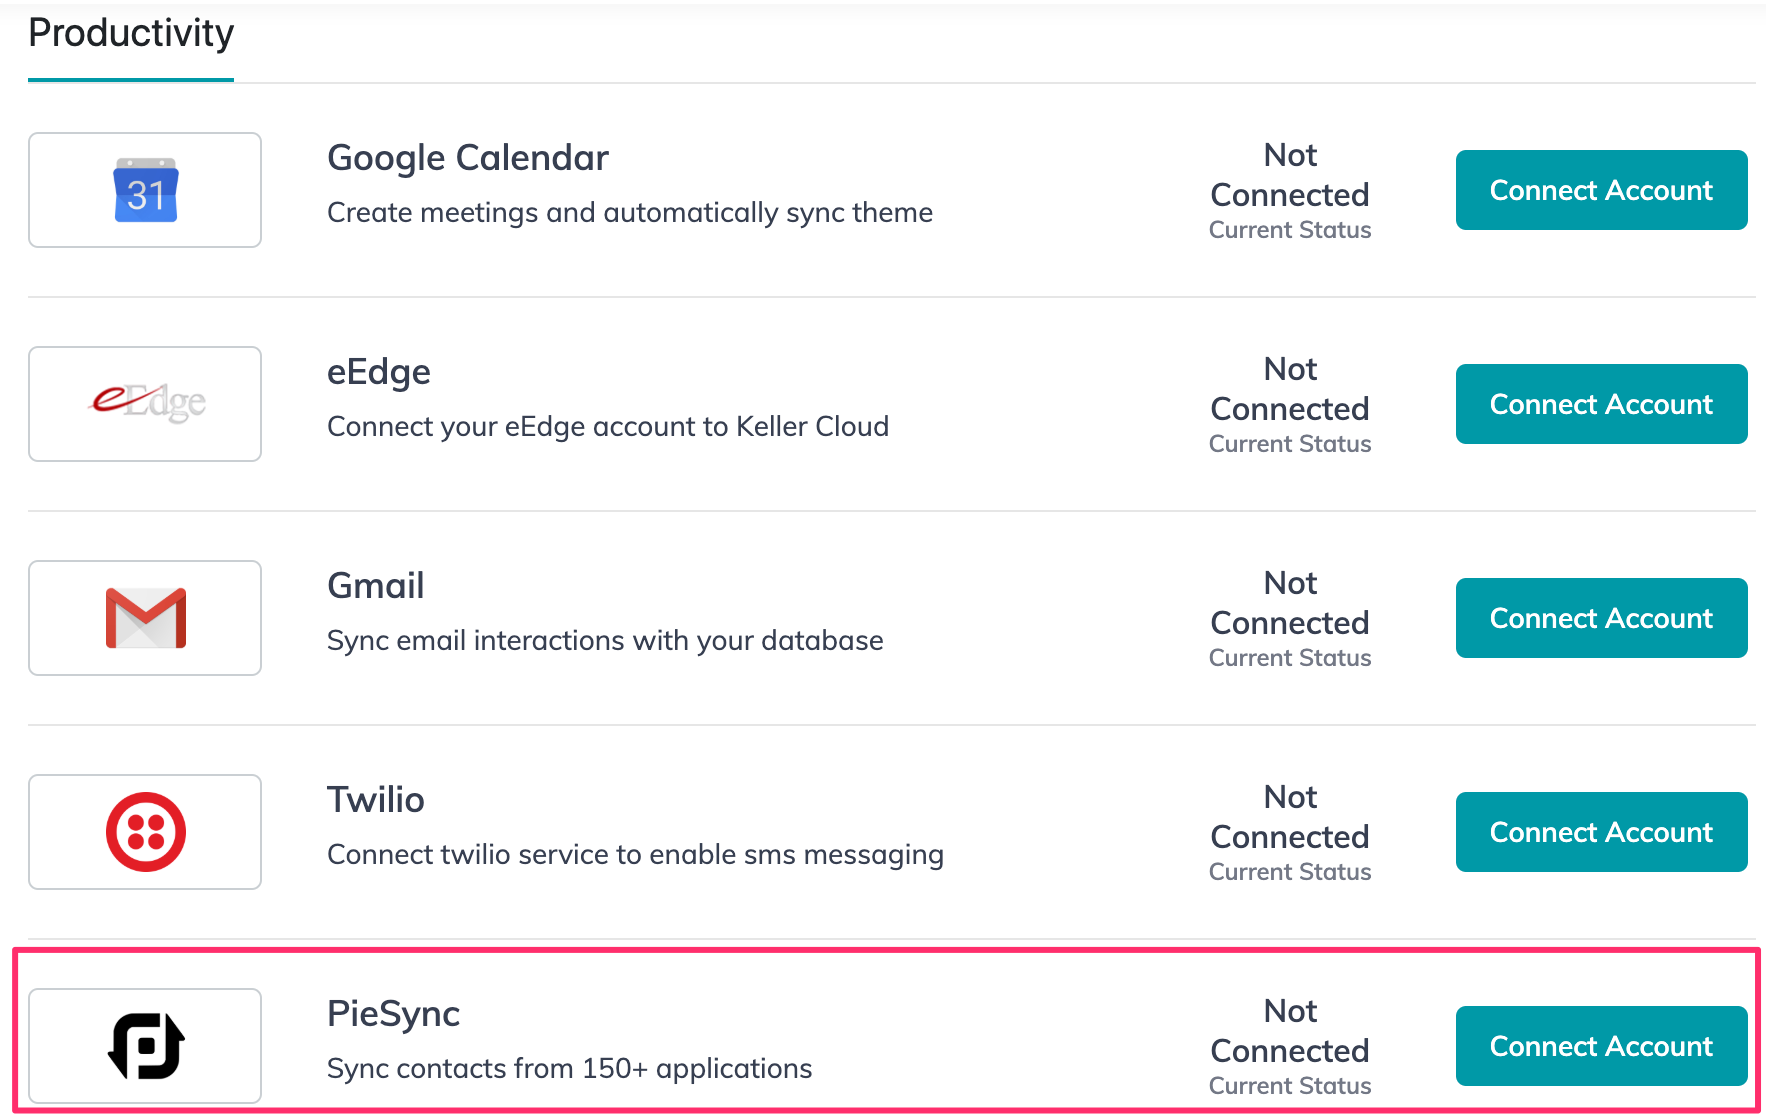Select the Google Calendar title
This screenshot has width=1766, height=1114.
pyautogui.click(x=468, y=158)
